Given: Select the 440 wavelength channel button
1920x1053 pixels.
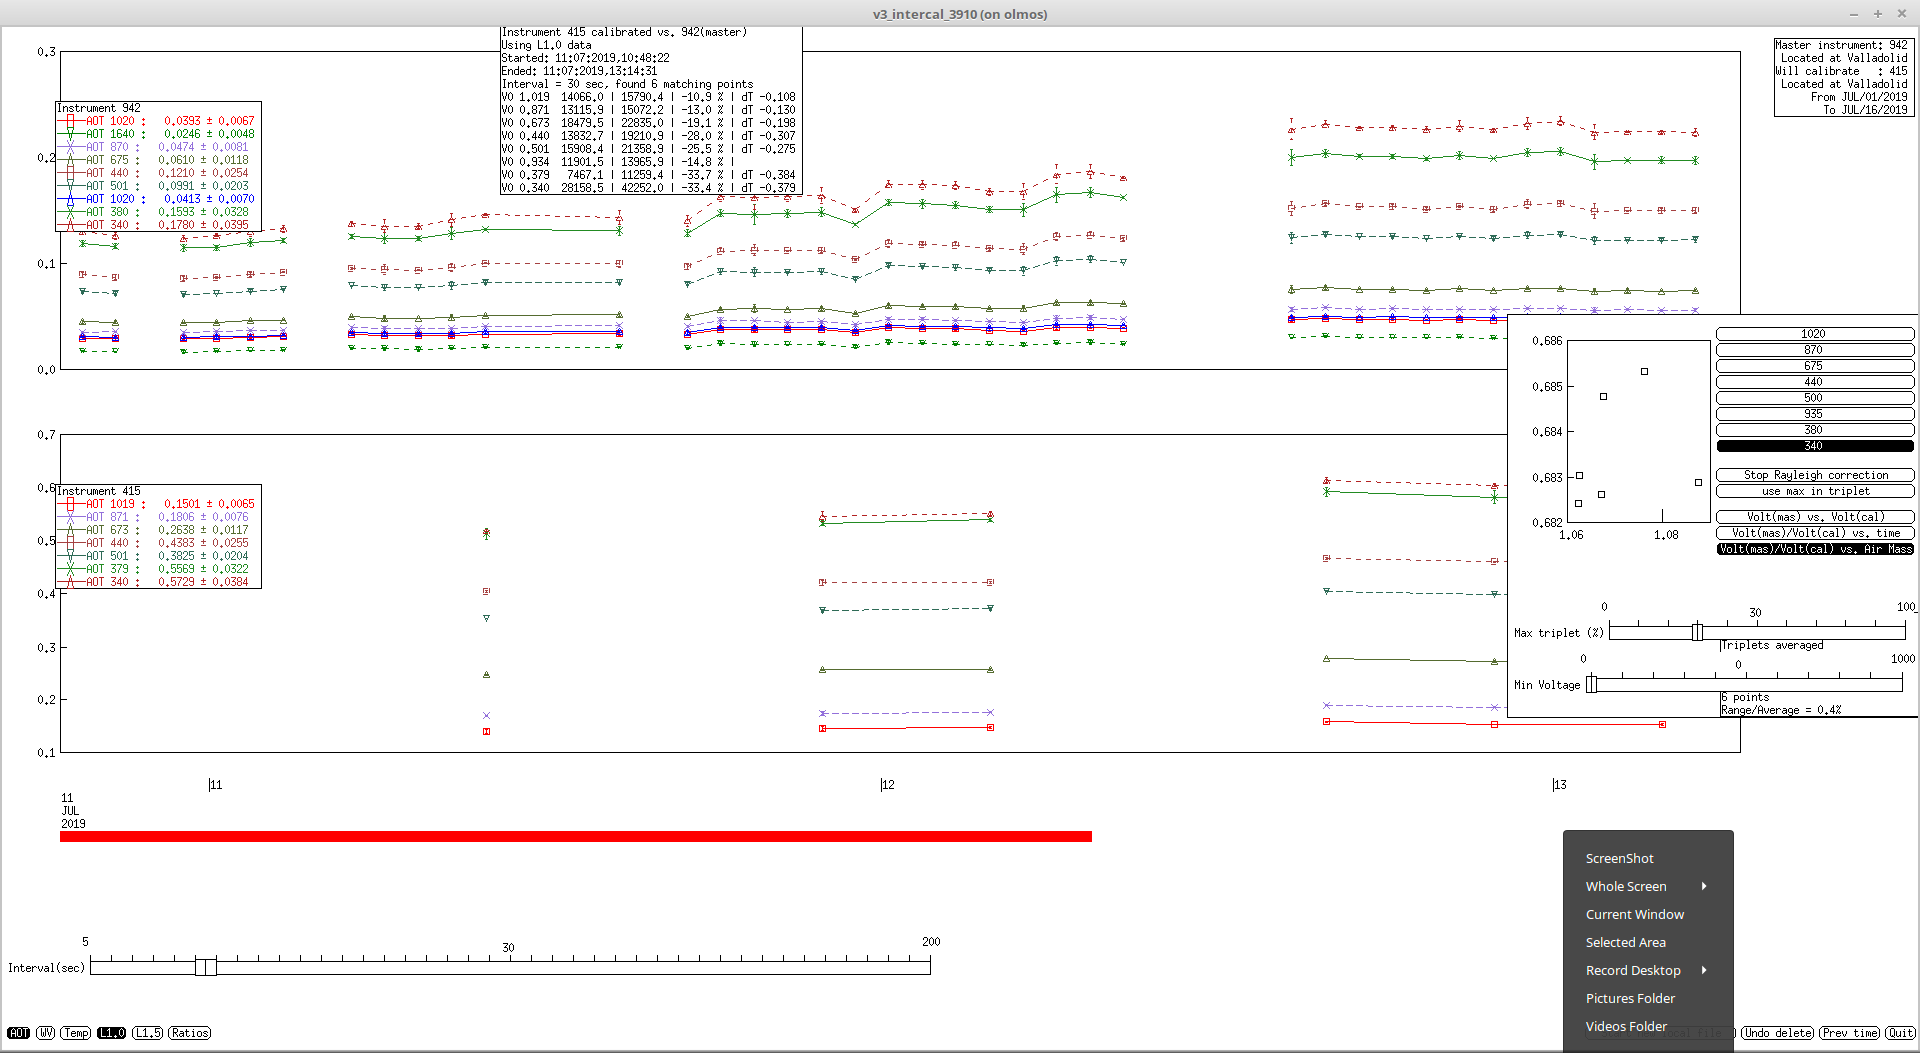Looking at the screenshot, I should pyautogui.click(x=1815, y=382).
